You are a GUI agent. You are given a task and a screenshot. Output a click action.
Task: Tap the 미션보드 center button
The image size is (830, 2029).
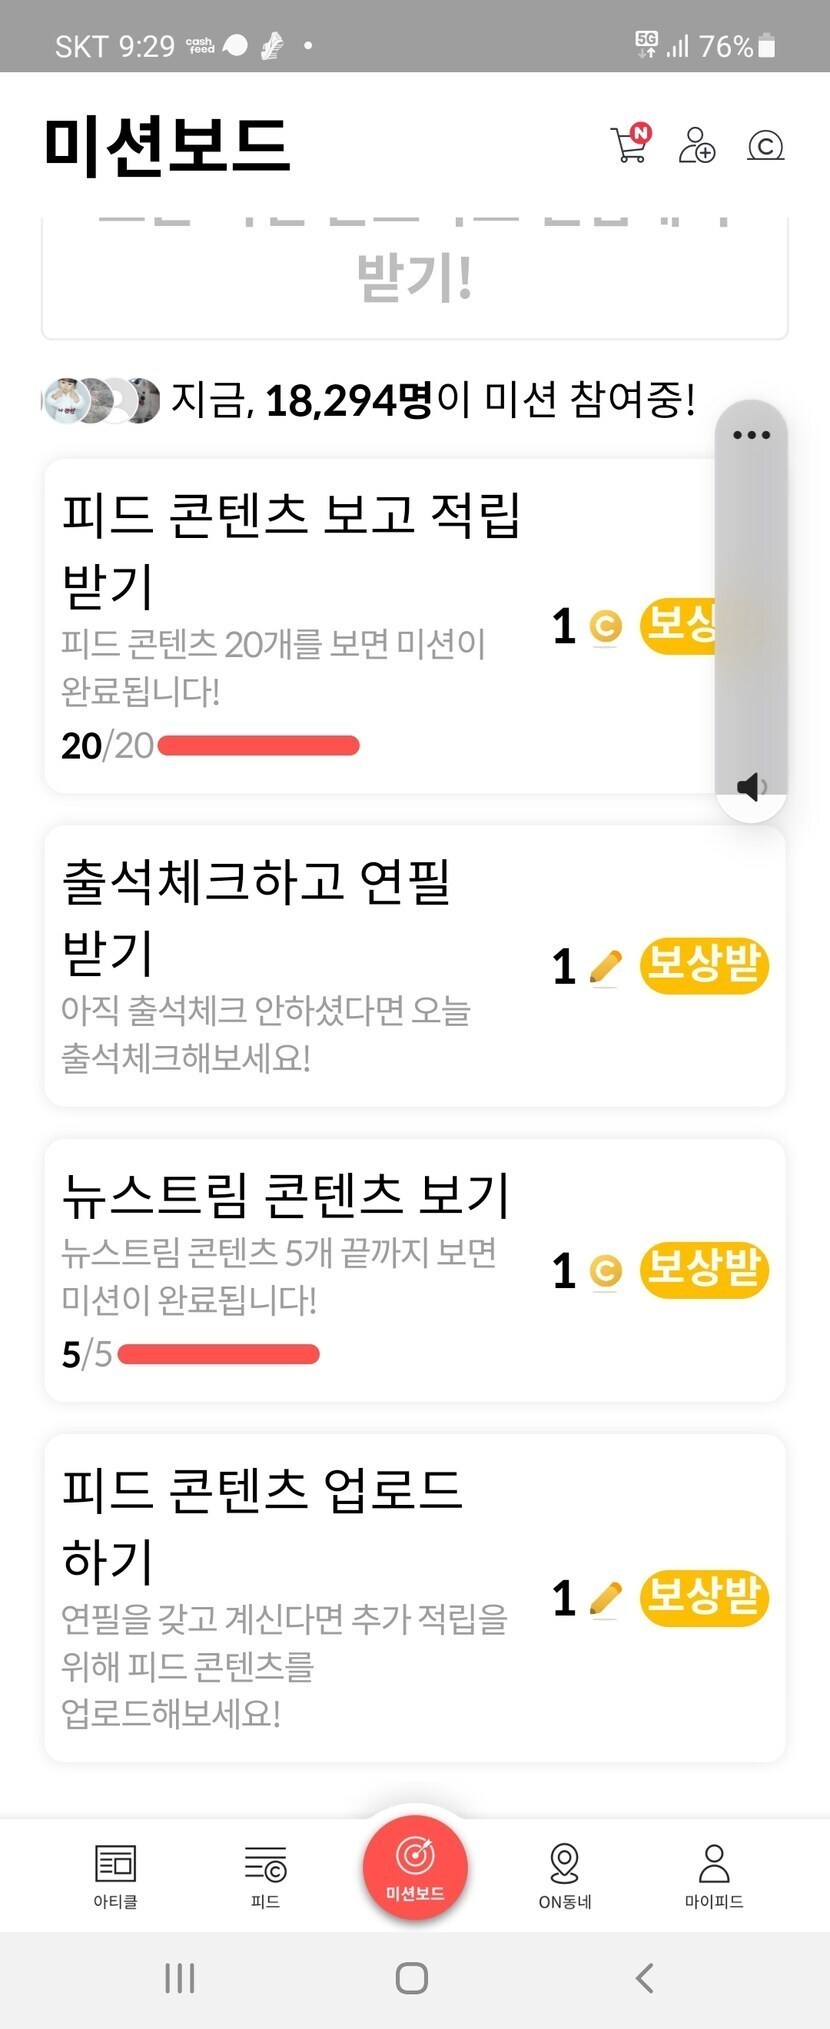coord(415,1868)
